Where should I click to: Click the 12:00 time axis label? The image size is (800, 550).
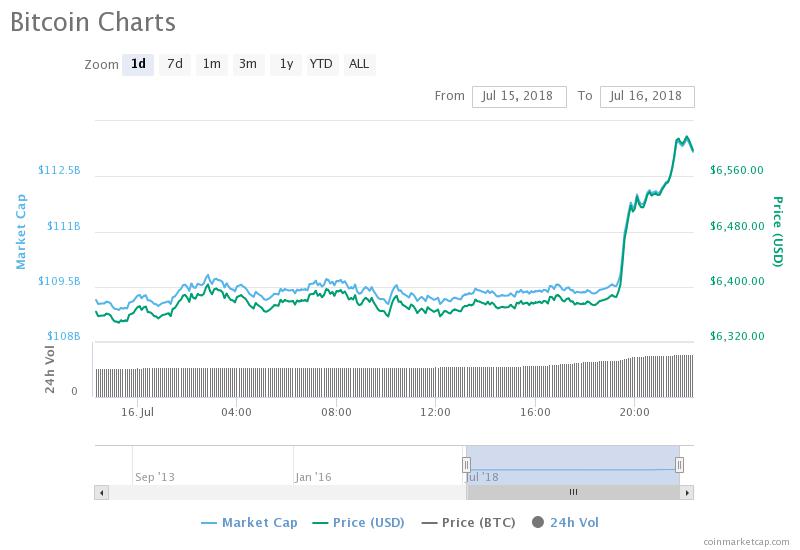tap(435, 412)
